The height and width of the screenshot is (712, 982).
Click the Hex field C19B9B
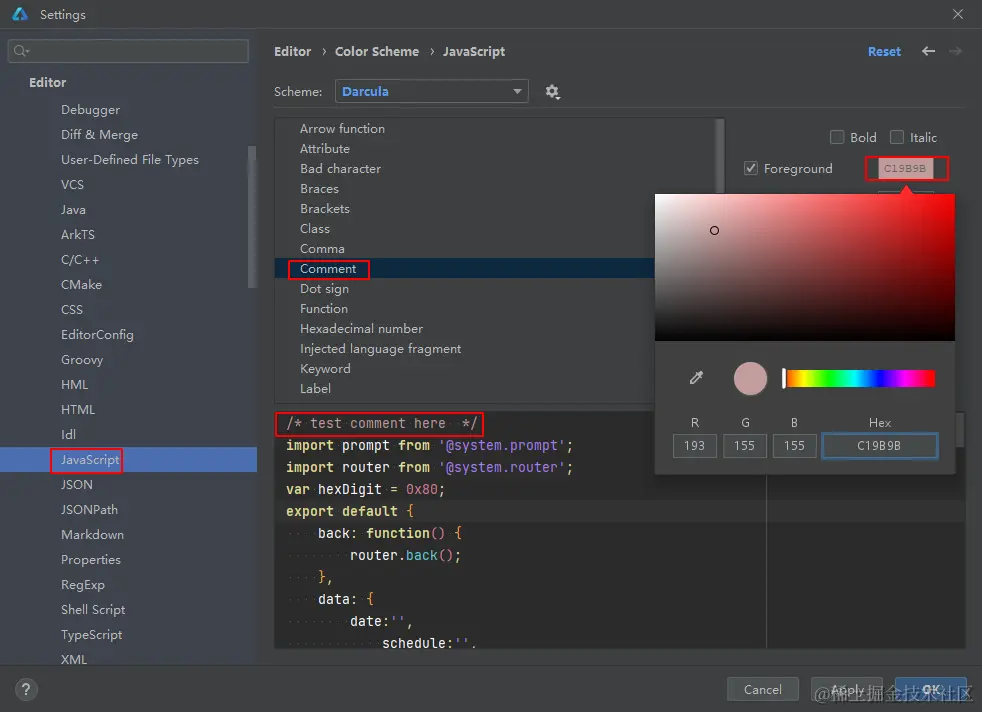[879, 446]
